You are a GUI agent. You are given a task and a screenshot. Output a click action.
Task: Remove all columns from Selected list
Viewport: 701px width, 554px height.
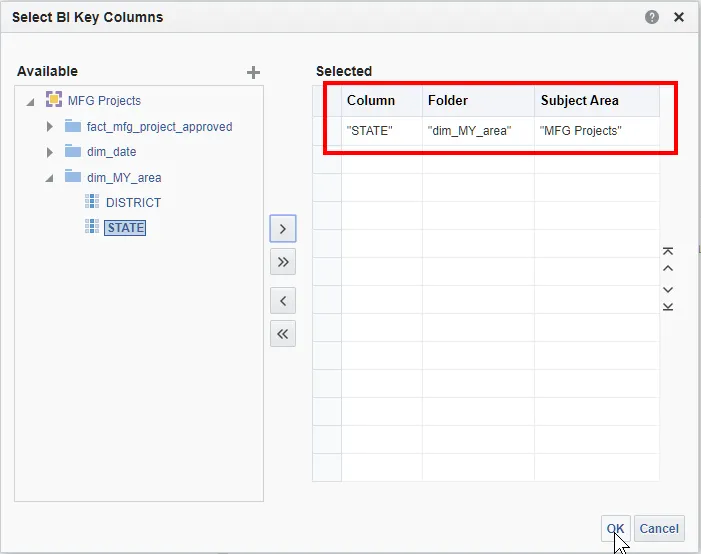(283, 334)
